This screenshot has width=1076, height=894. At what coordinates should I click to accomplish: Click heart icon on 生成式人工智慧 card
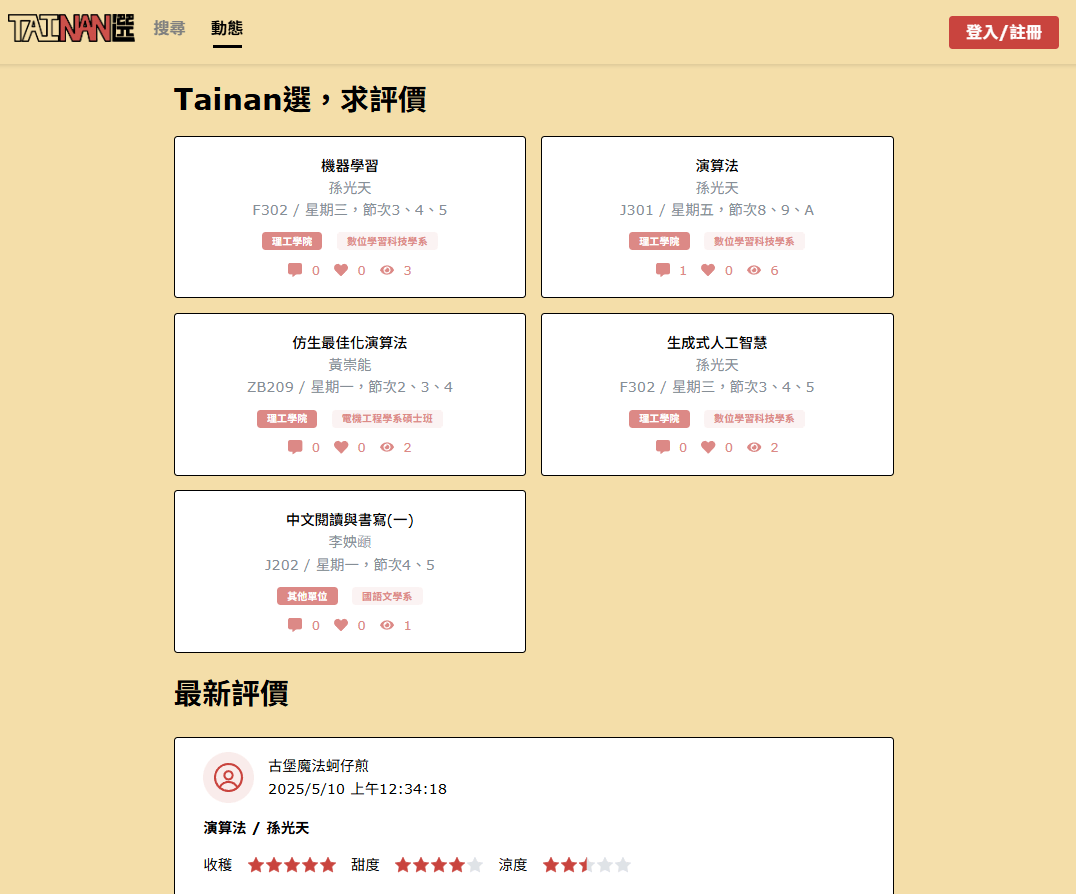tap(708, 447)
